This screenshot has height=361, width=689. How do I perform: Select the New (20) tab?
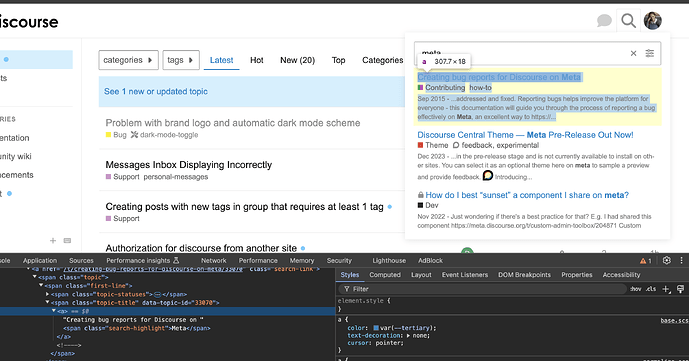[x=297, y=60]
